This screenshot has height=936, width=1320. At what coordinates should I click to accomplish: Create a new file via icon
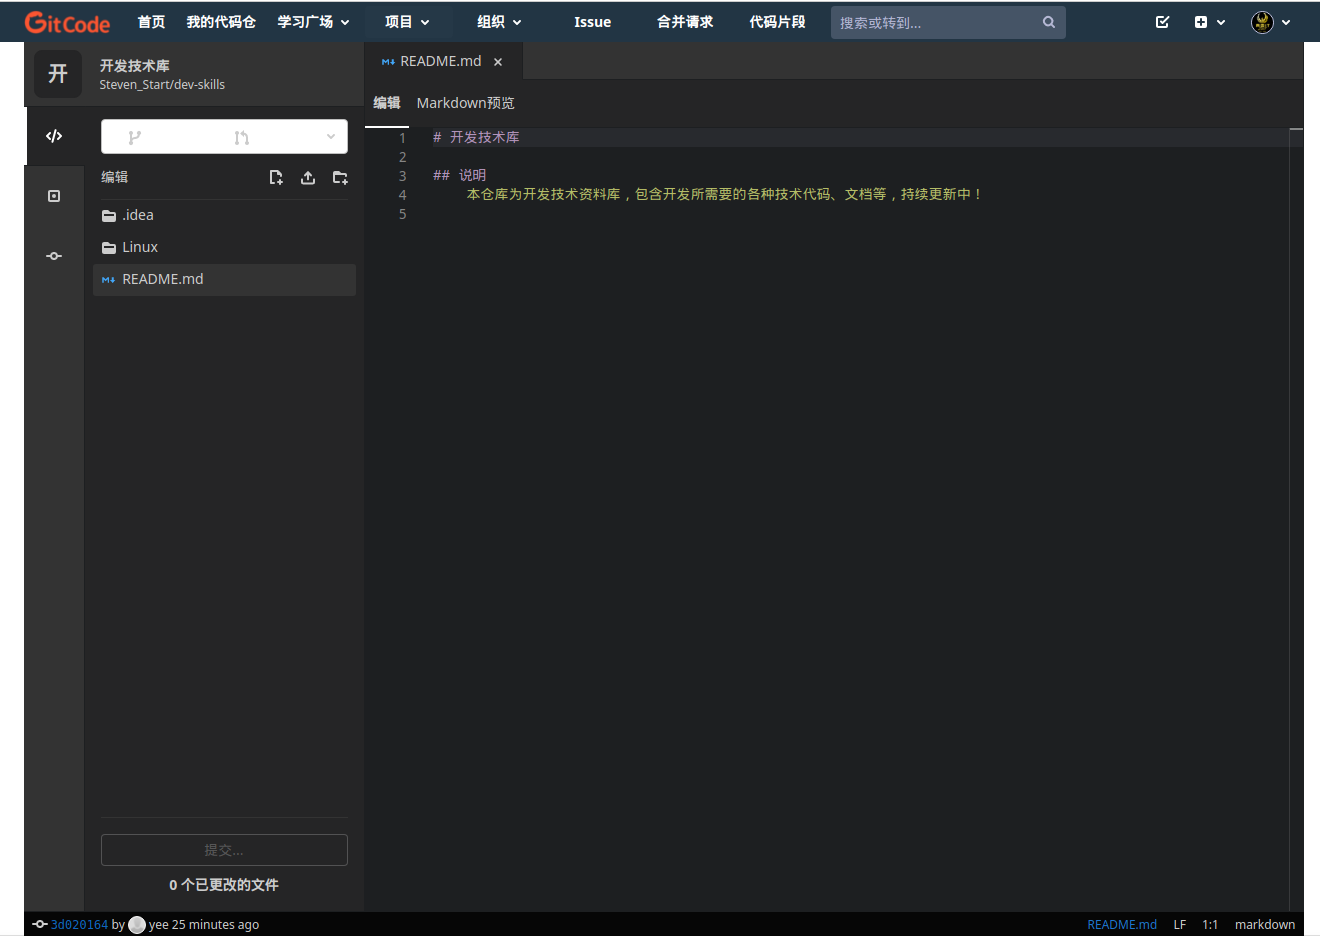click(276, 177)
